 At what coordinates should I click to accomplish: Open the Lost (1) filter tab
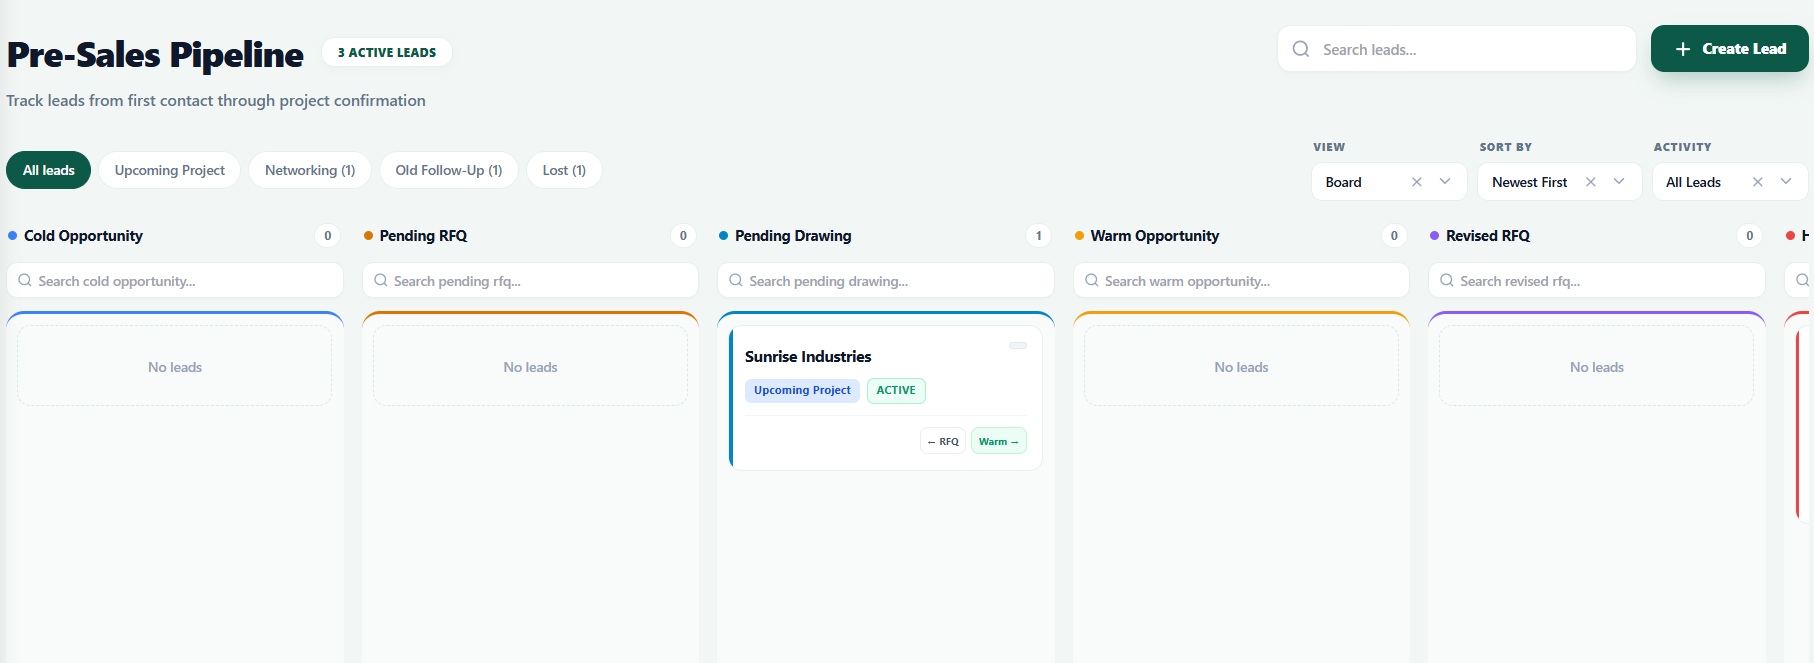pos(564,170)
